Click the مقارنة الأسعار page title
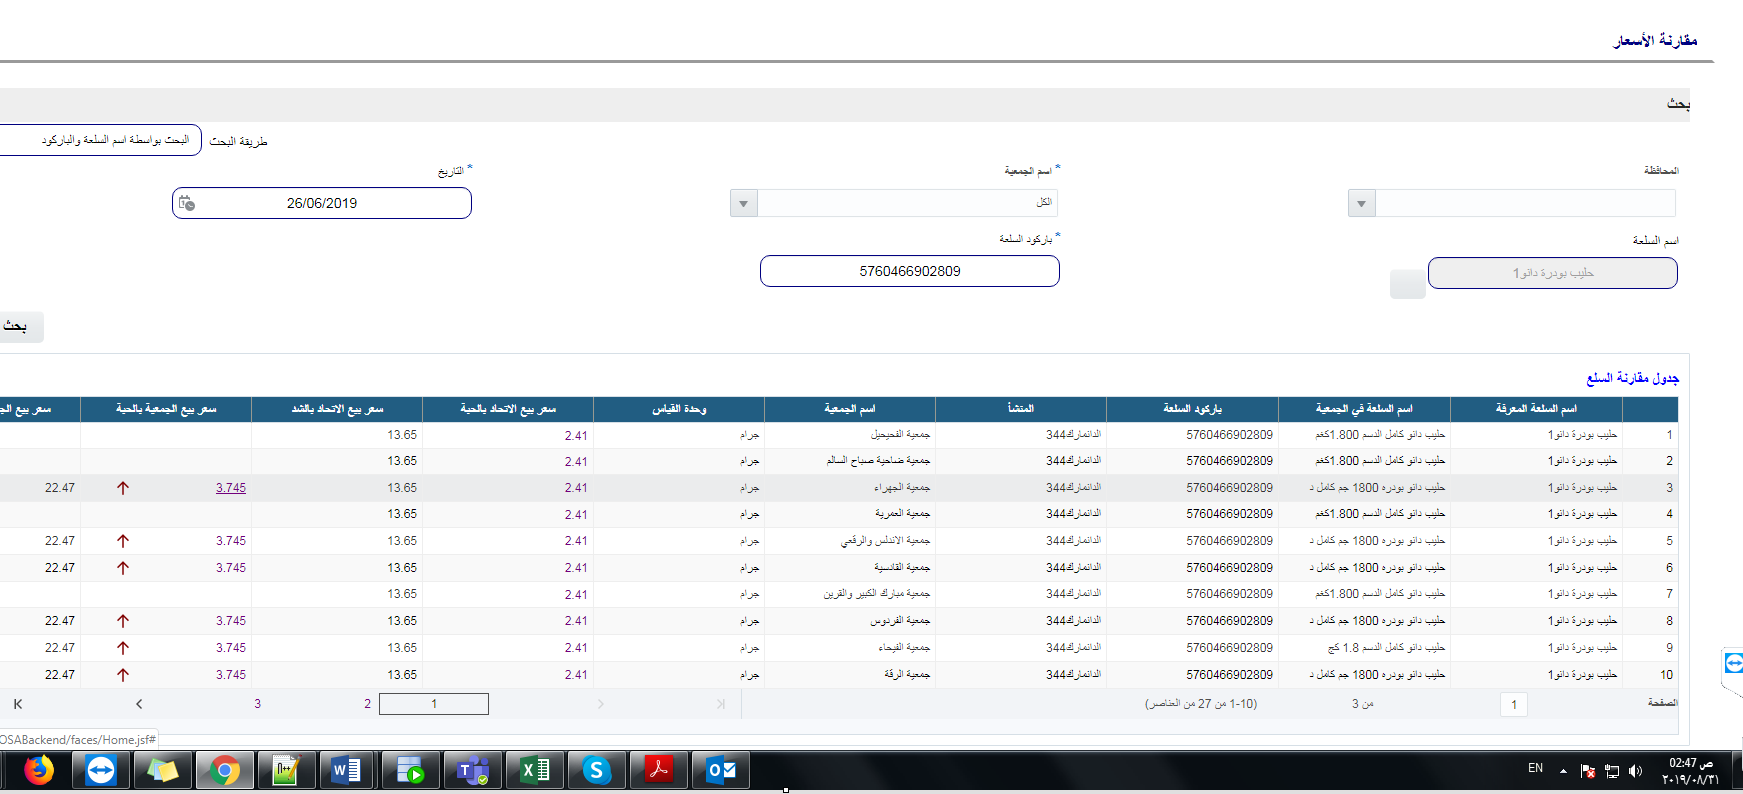 1655,40
